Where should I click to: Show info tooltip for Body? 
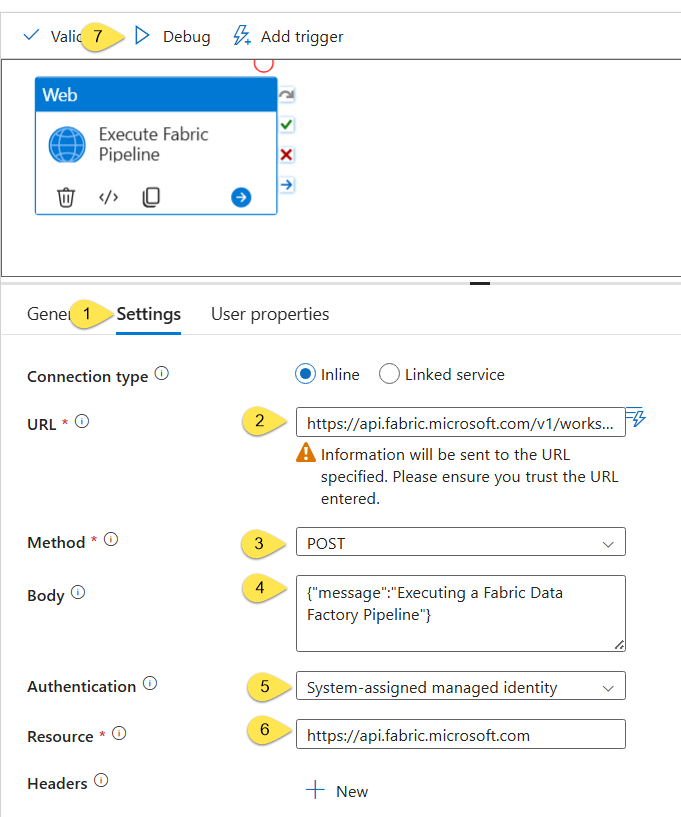(x=78, y=592)
